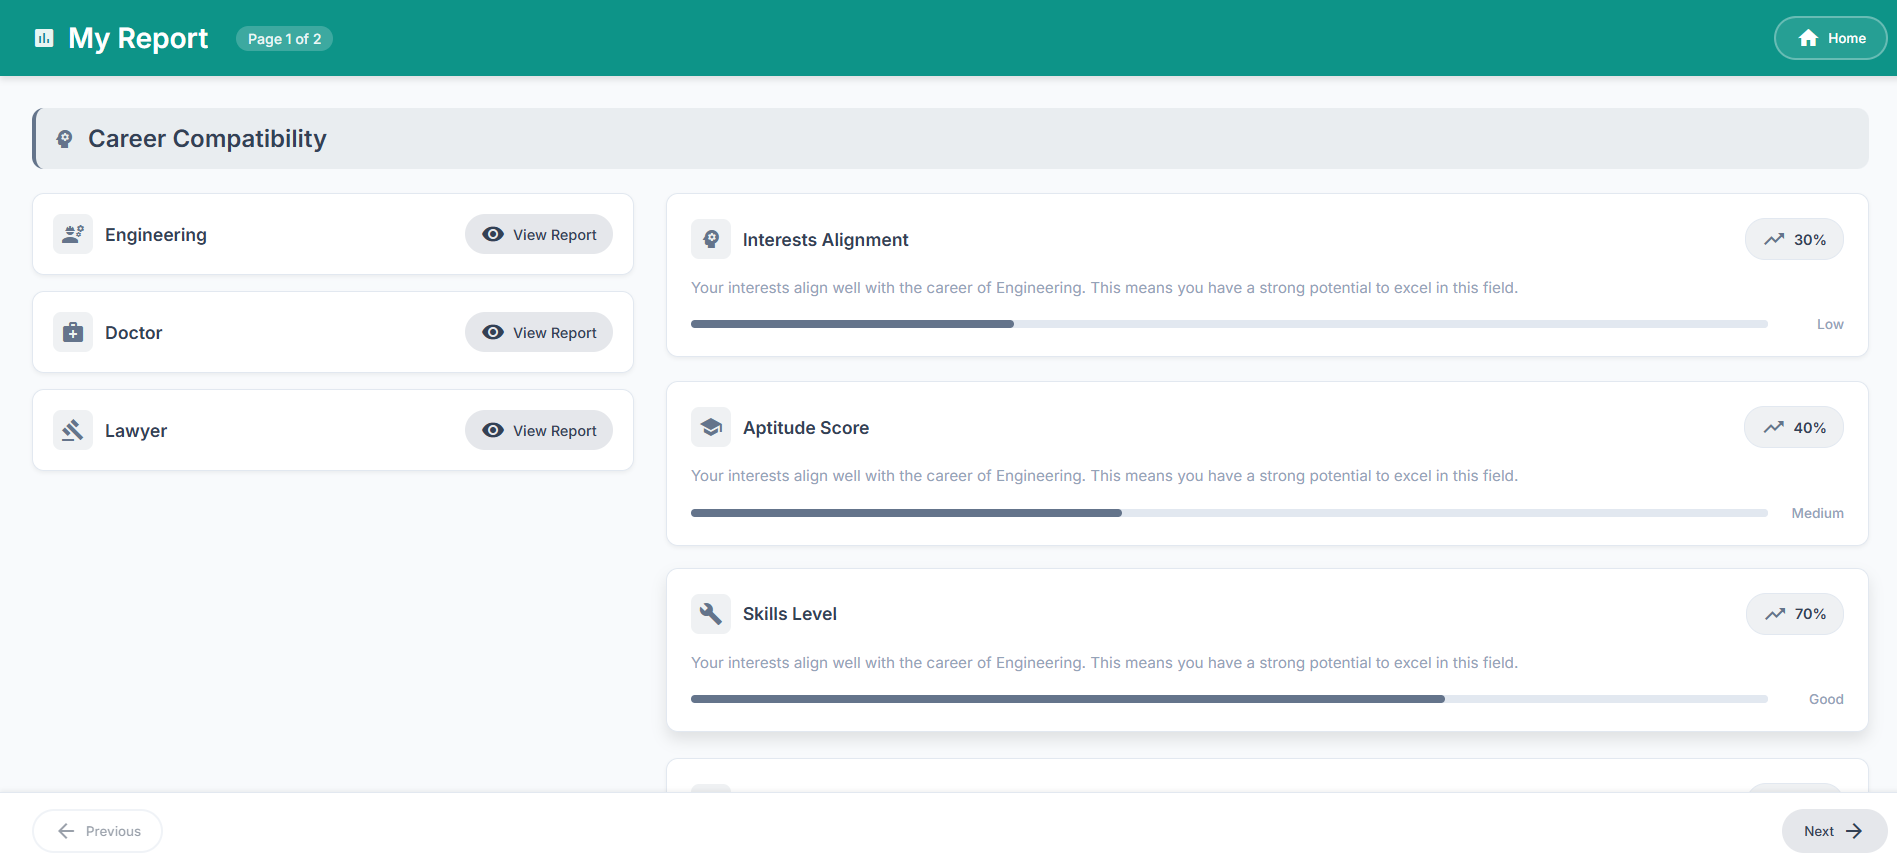Select the Lawyer career label

(136, 430)
